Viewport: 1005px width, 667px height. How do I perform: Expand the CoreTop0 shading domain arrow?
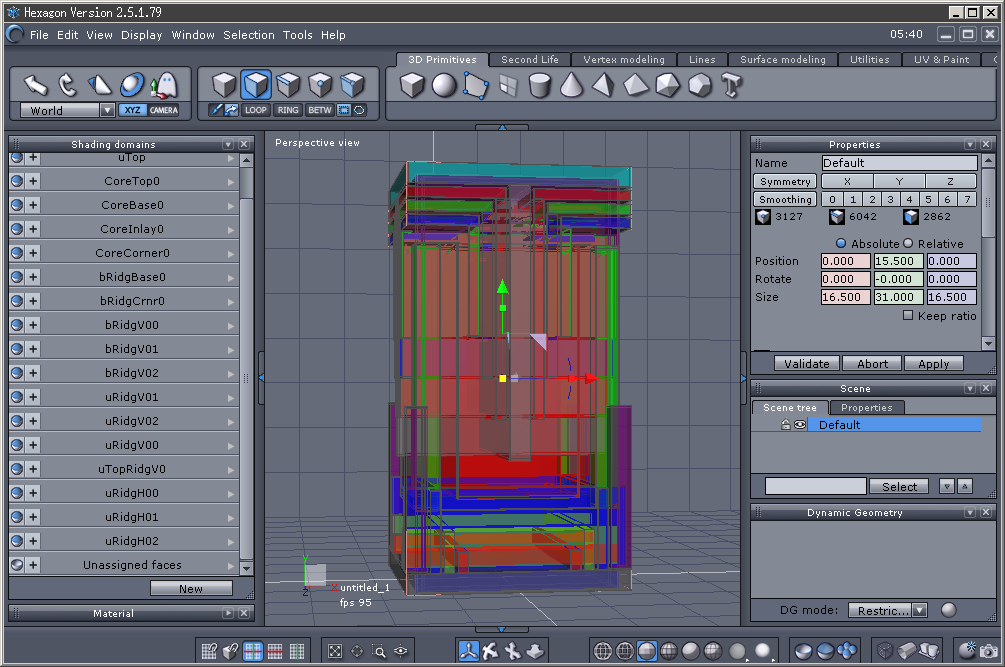[231, 182]
